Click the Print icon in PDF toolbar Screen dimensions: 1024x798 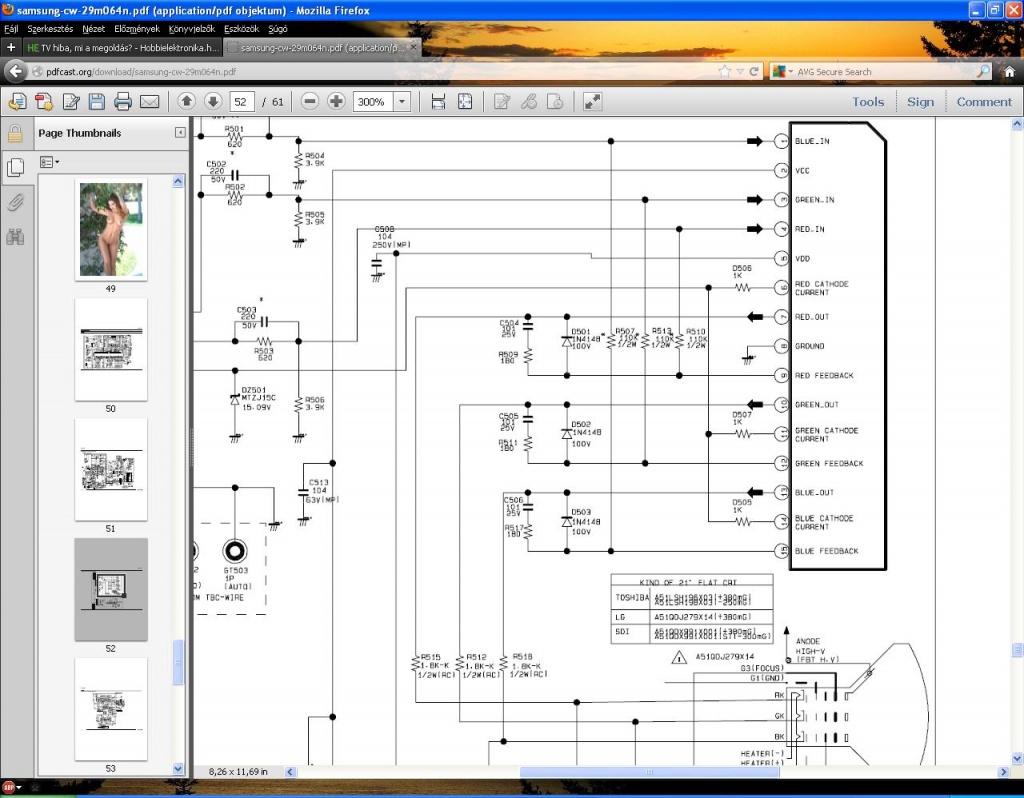coord(123,101)
